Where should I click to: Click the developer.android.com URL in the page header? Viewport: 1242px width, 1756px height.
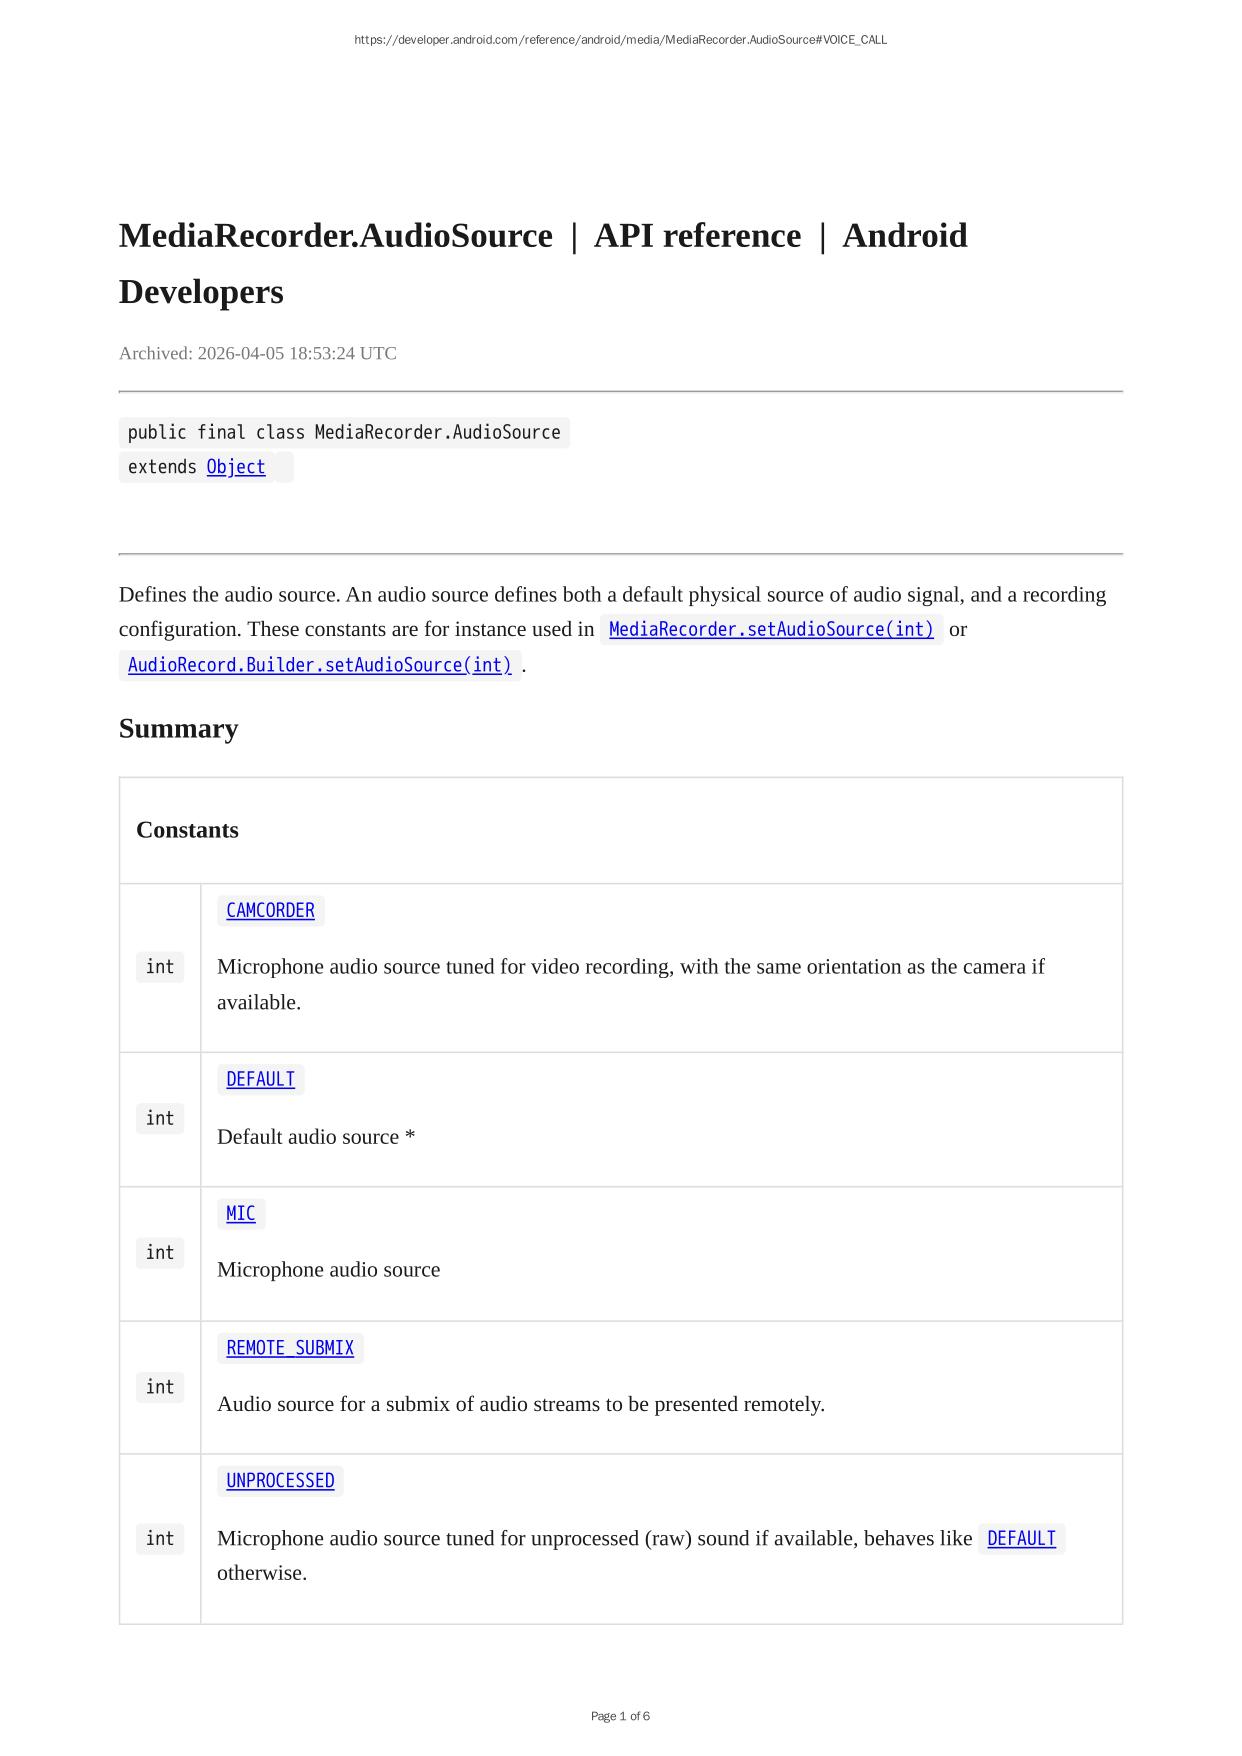pyautogui.click(x=620, y=40)
